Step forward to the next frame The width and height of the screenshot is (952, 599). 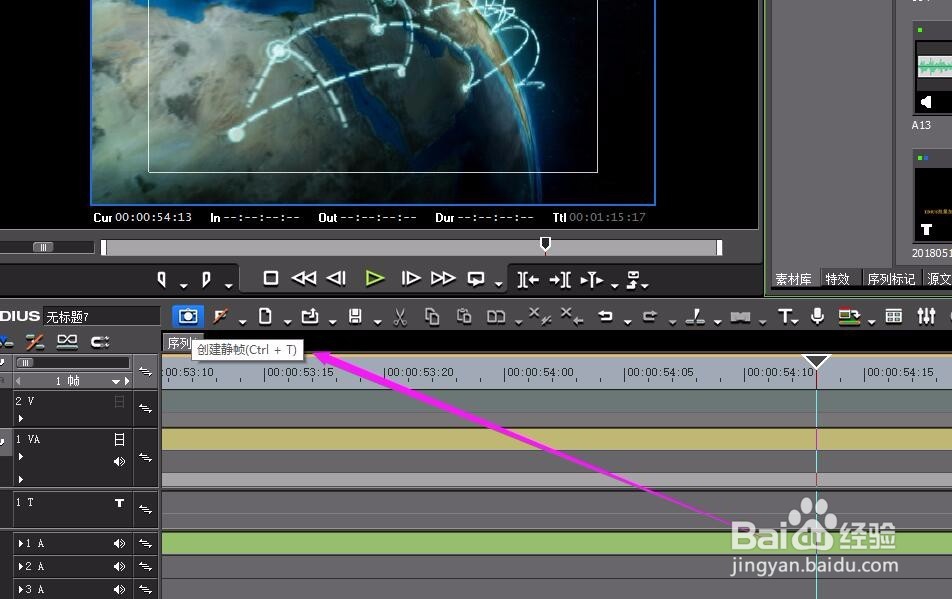411,279
